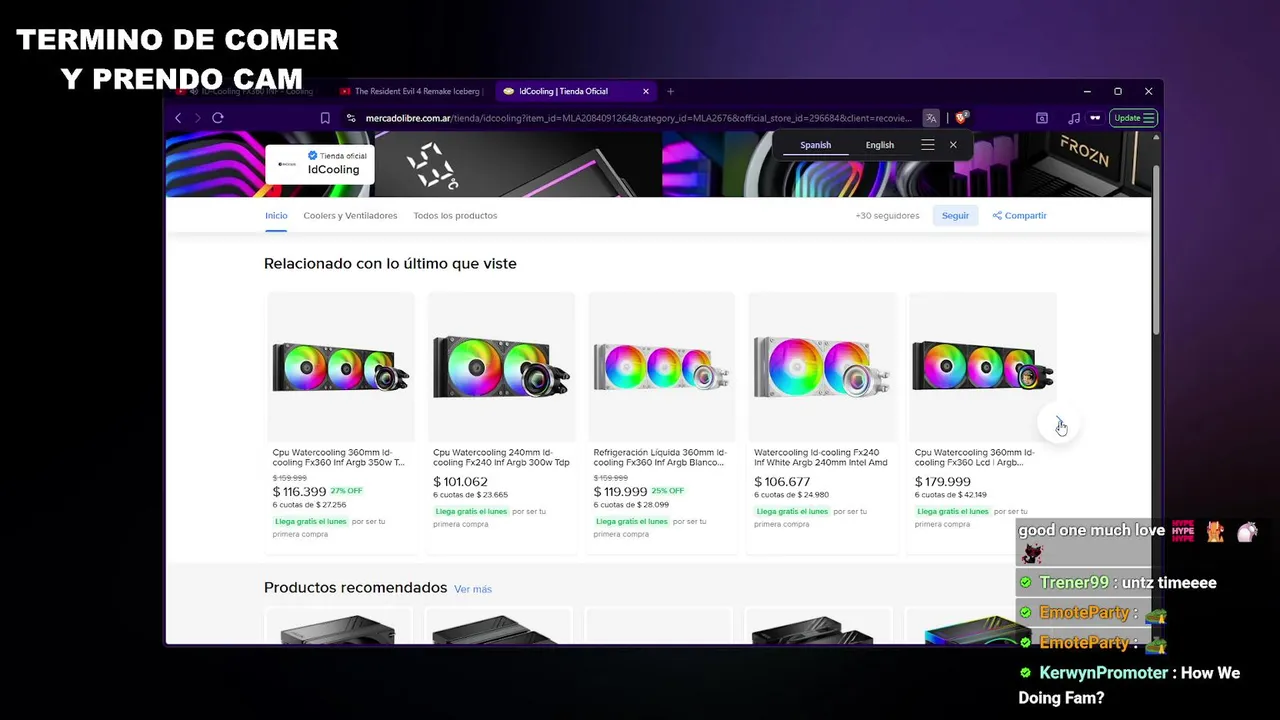Open the Update browser menu button
This screenshot has width=1280, height=720.
click(x=1134, y=118)
